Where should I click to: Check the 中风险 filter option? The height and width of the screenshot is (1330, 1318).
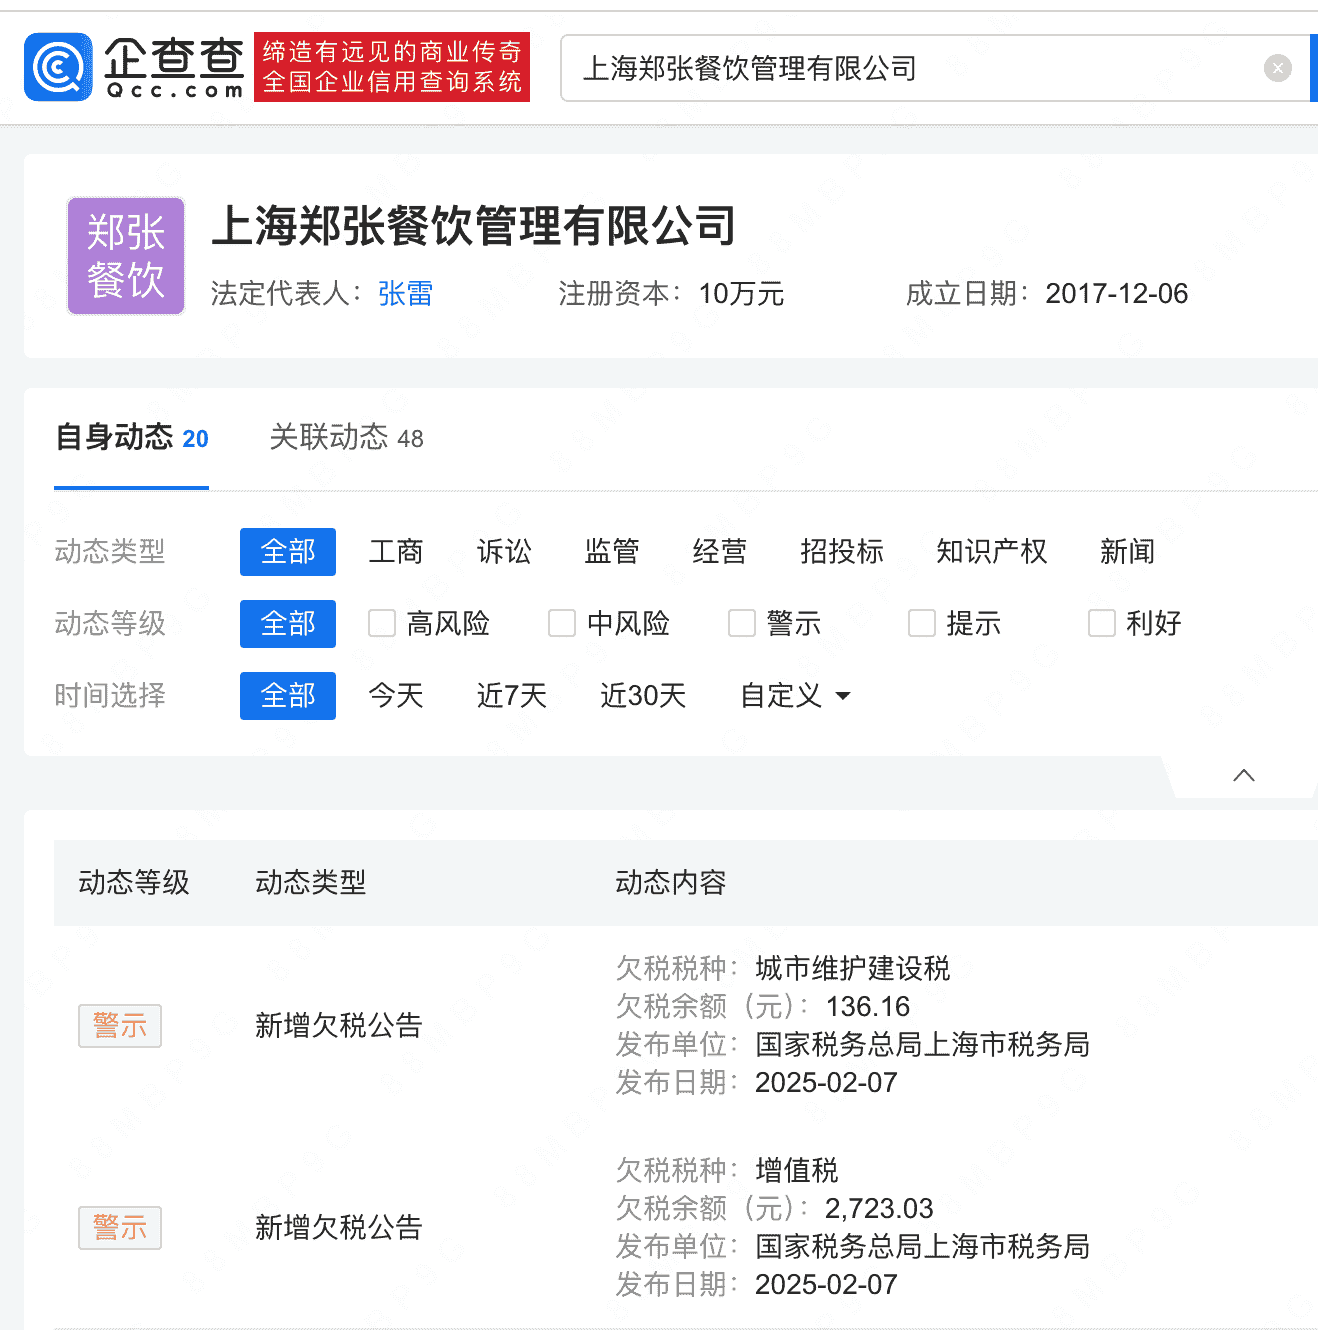click(561, 623)
